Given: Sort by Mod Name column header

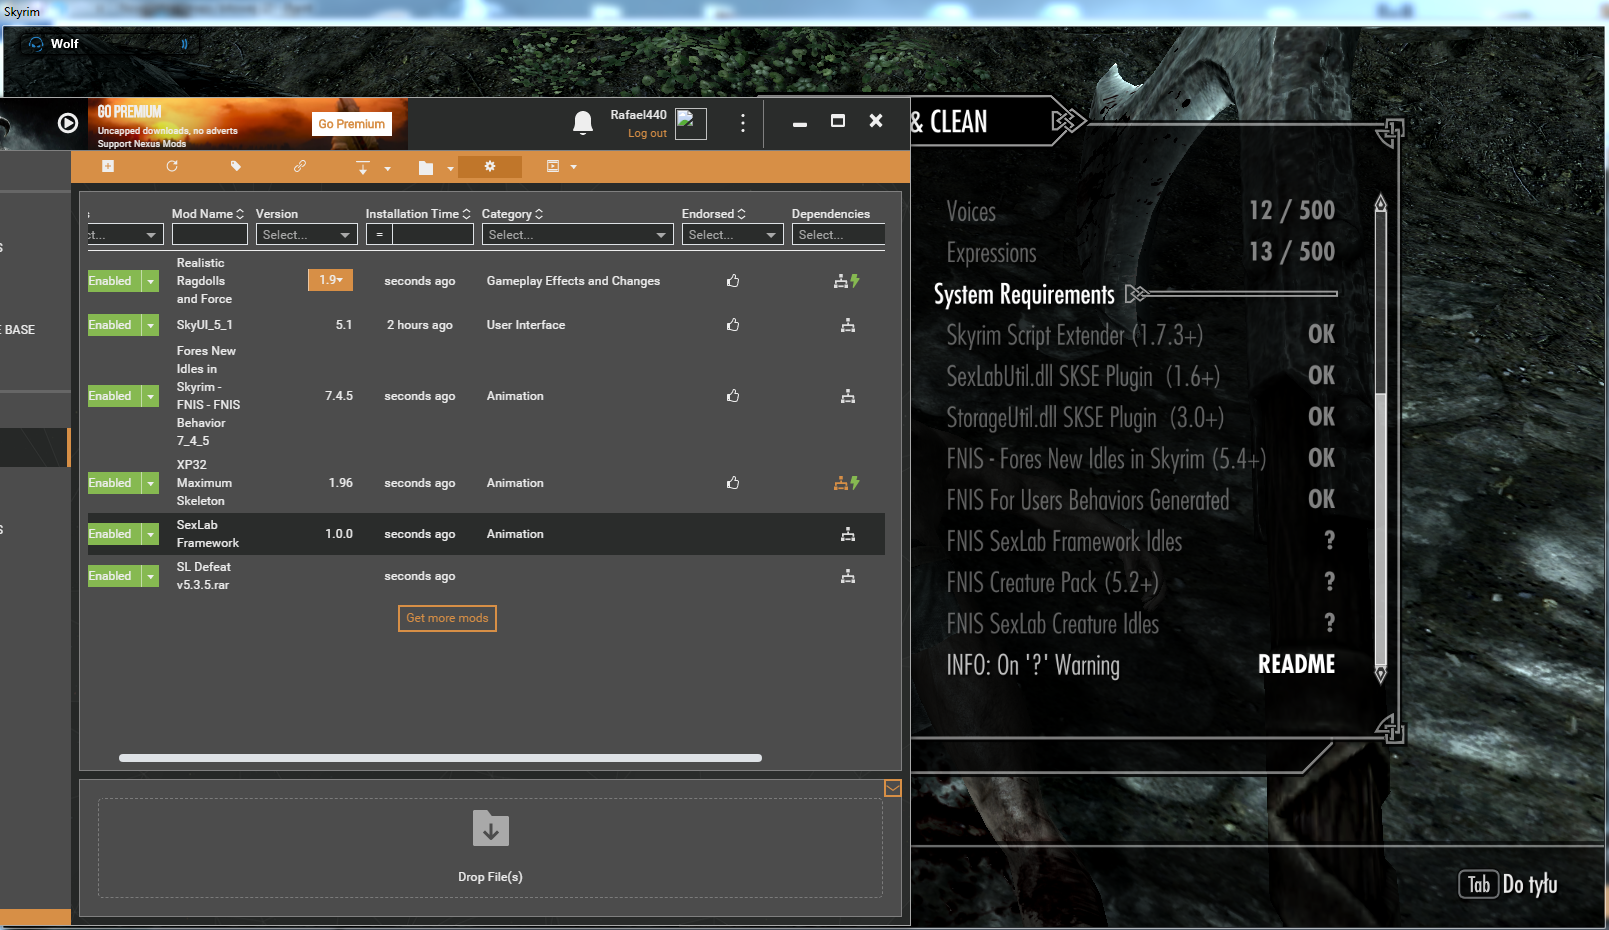Looking at the screenshot, I should (208, 214).
